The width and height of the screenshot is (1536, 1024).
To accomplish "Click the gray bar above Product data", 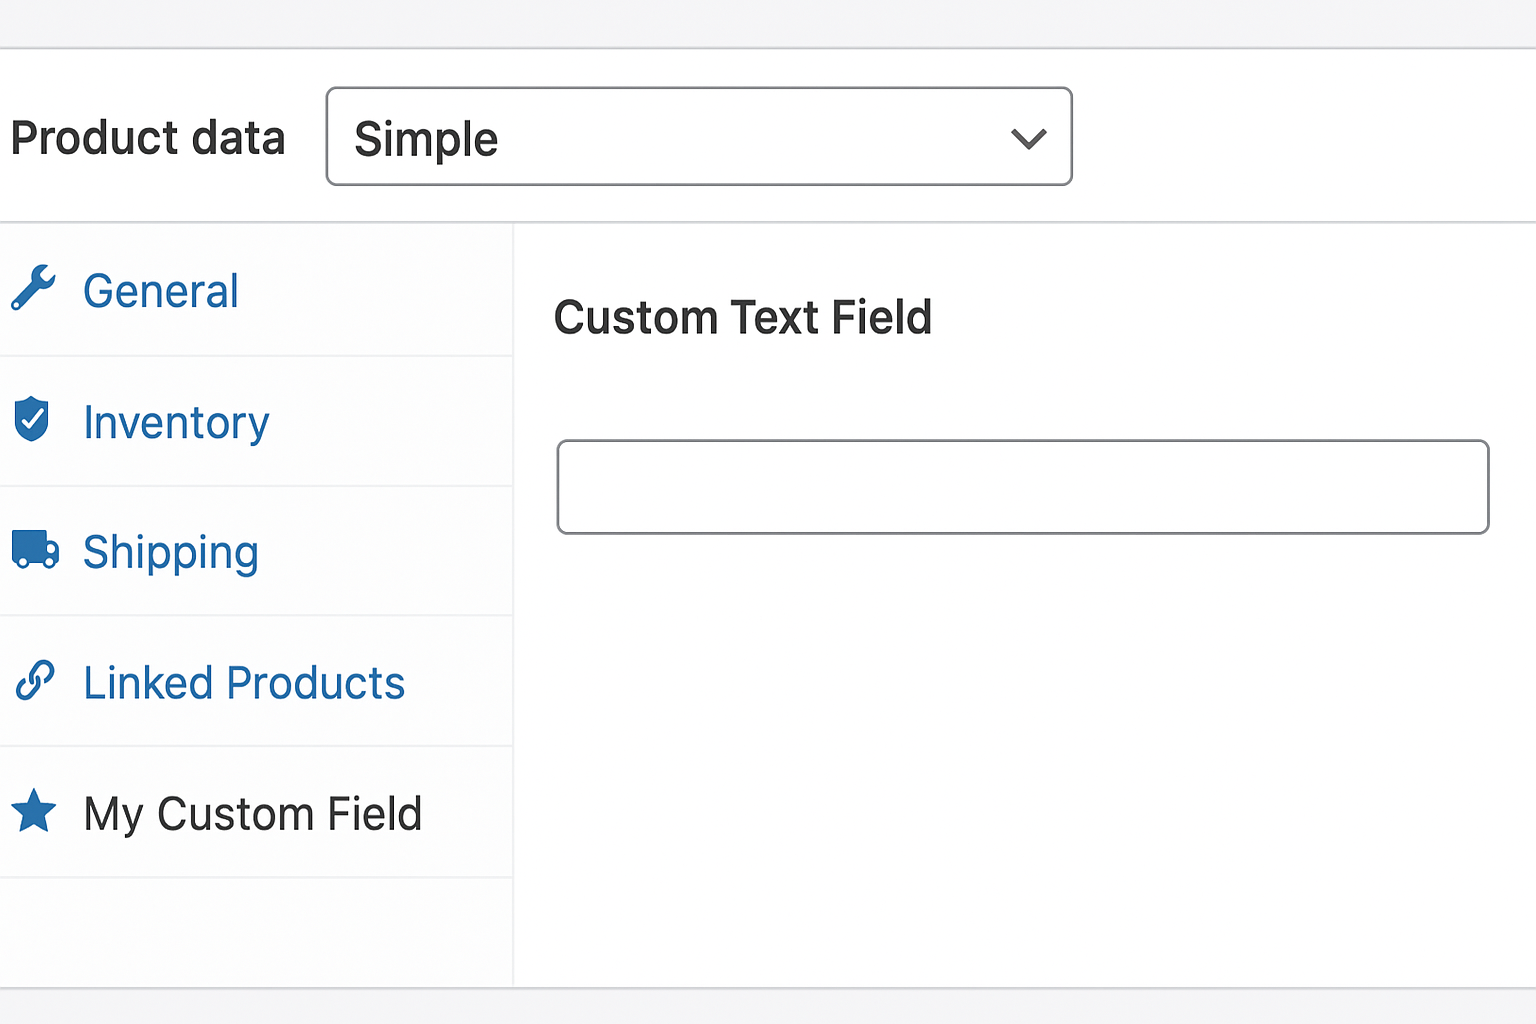I will (x=768, y=22).
